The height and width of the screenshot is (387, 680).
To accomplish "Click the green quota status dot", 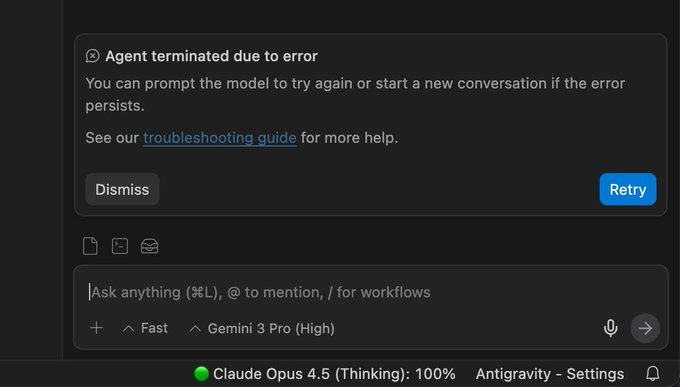I will 201,374.
